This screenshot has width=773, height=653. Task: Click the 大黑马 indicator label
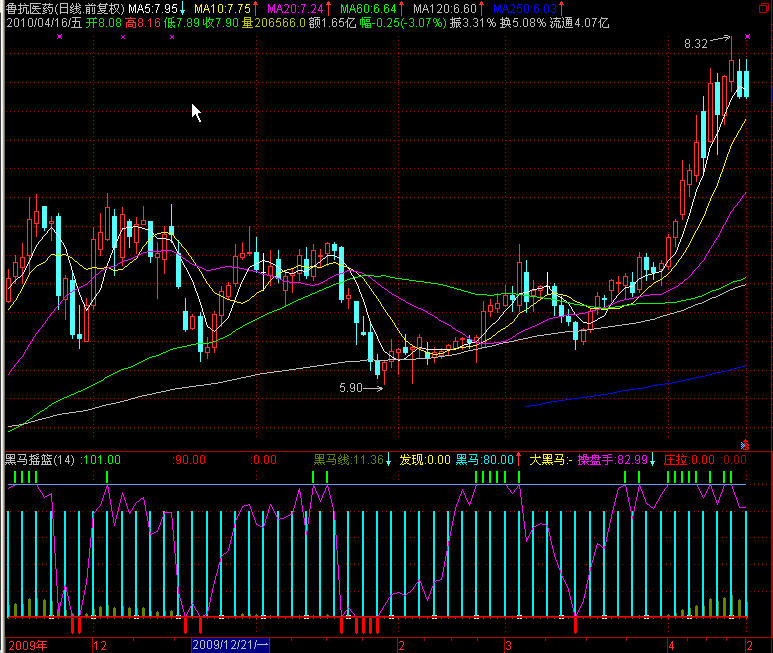(x=550, y=460)
